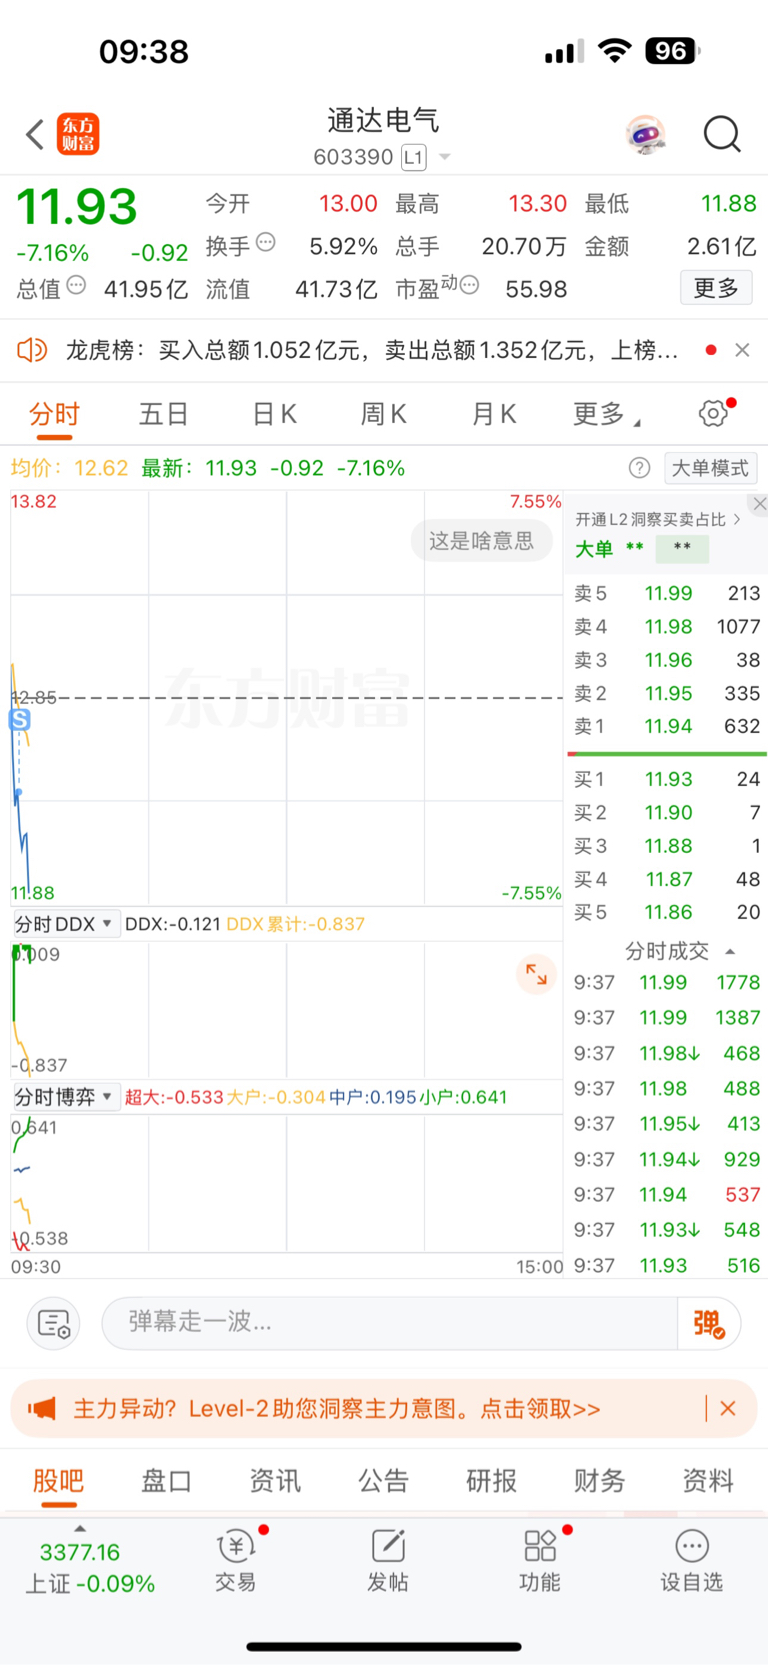Tap the megaphone icon in promo banner
Screen dimensions: 768x1665
(x=42, y=1408)
